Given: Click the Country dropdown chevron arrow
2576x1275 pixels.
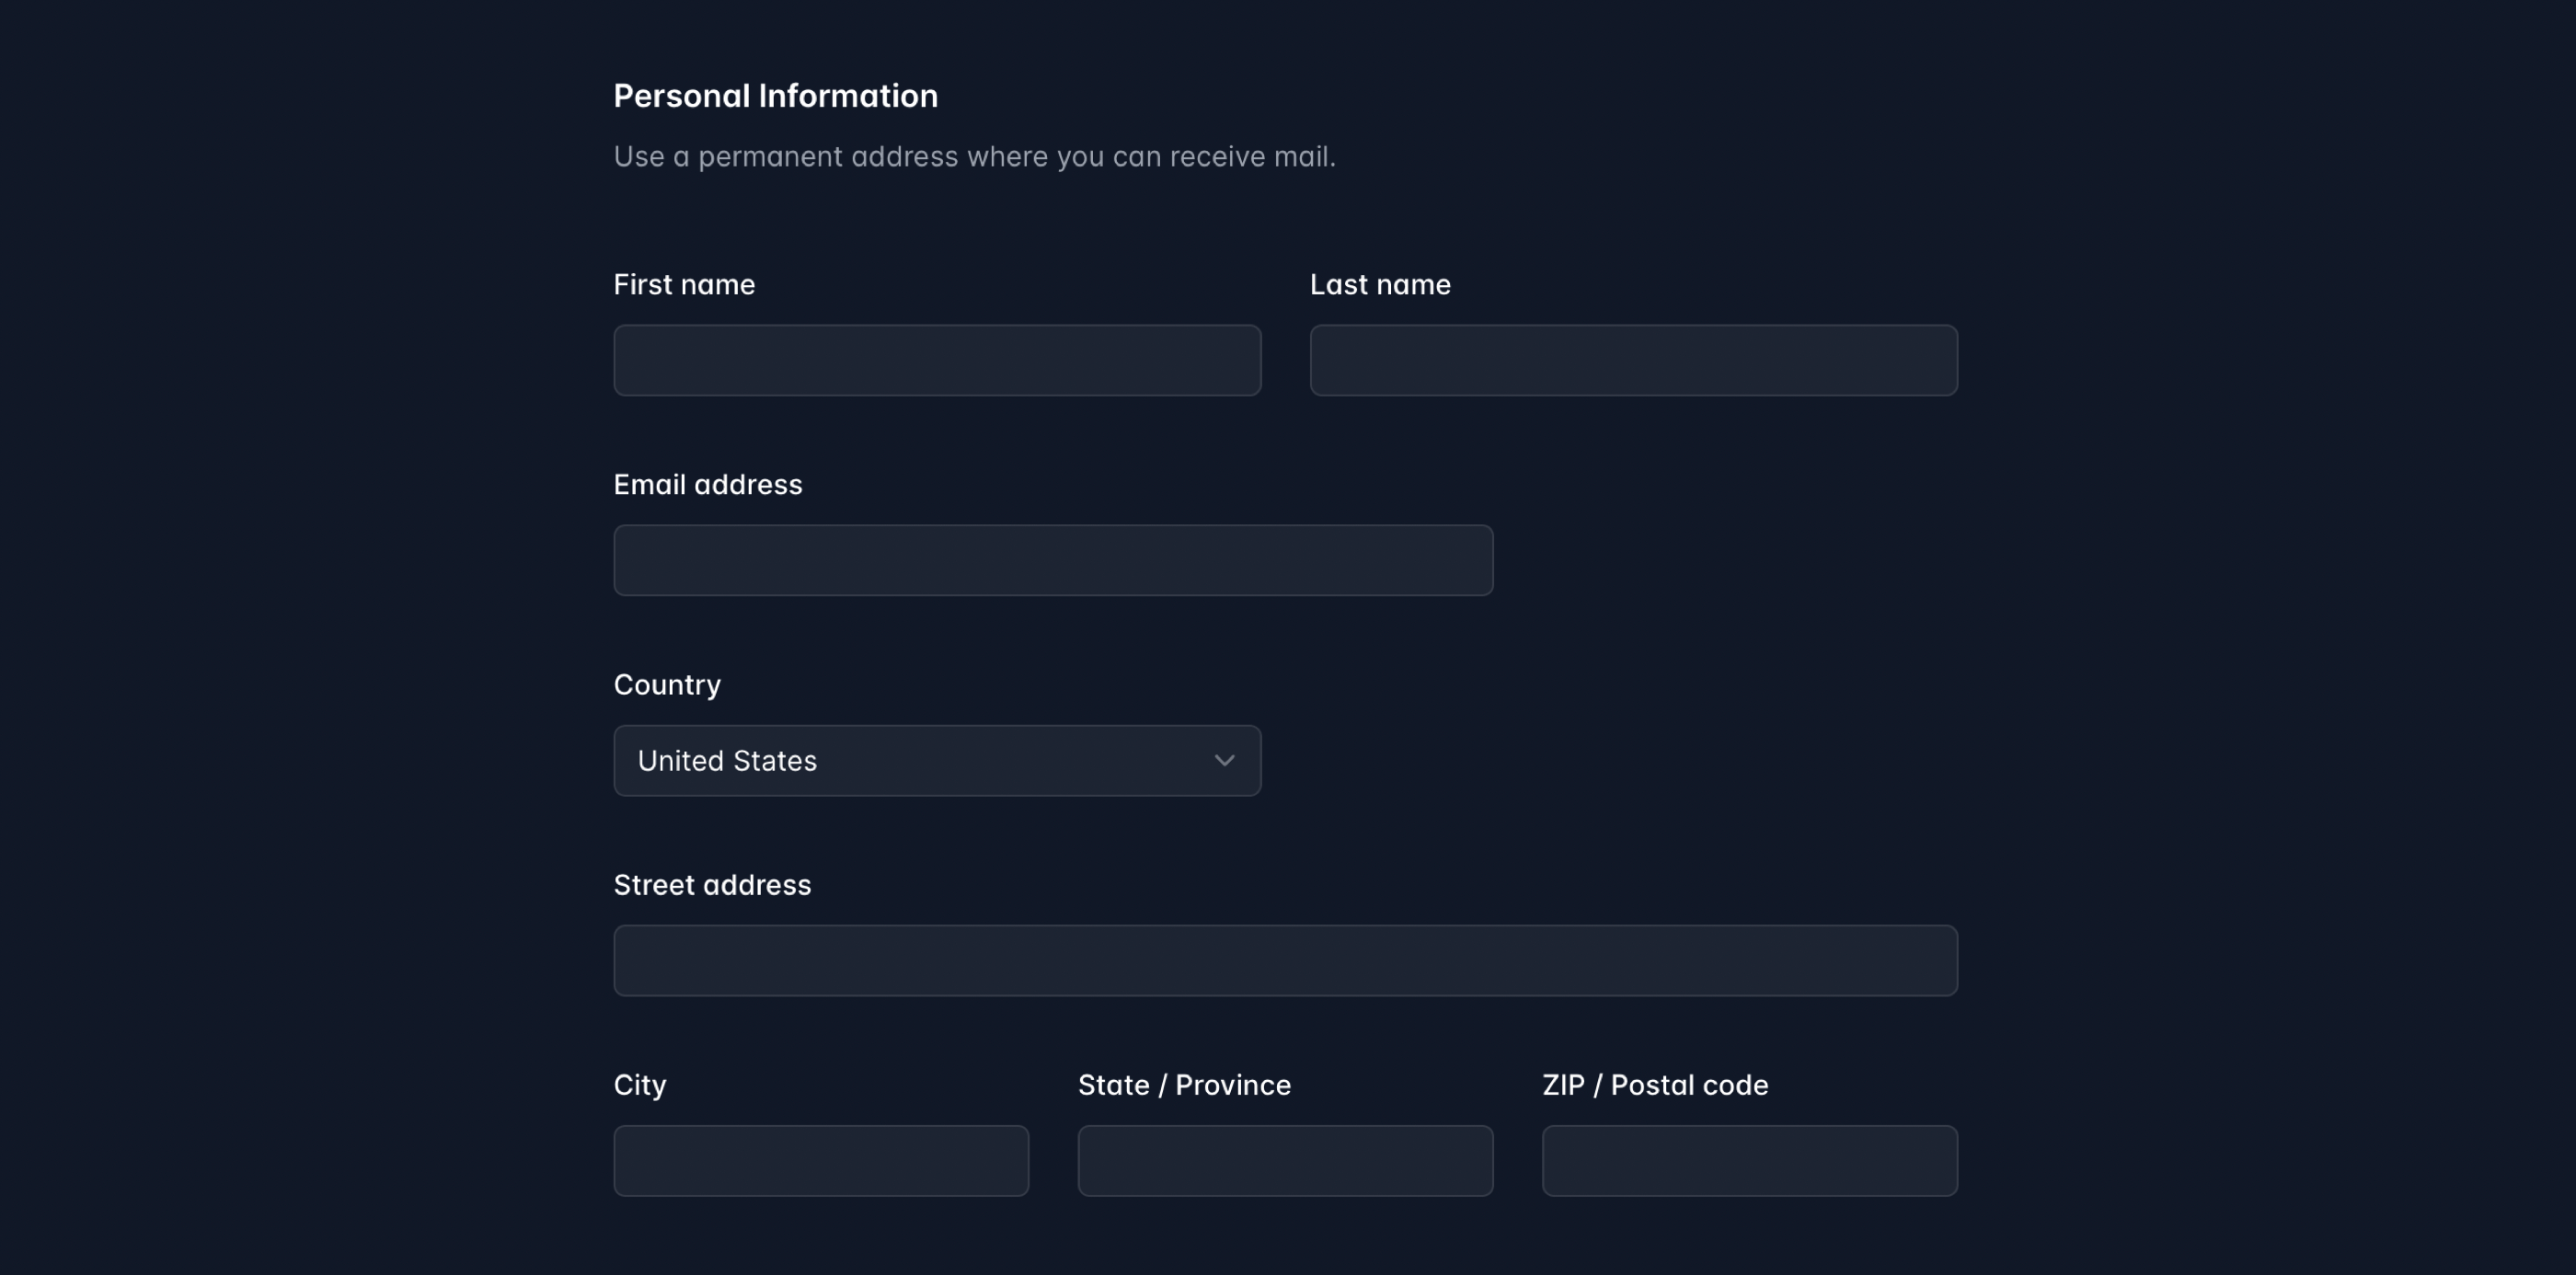Looking at the screenshot, I should click(1224, 761).
